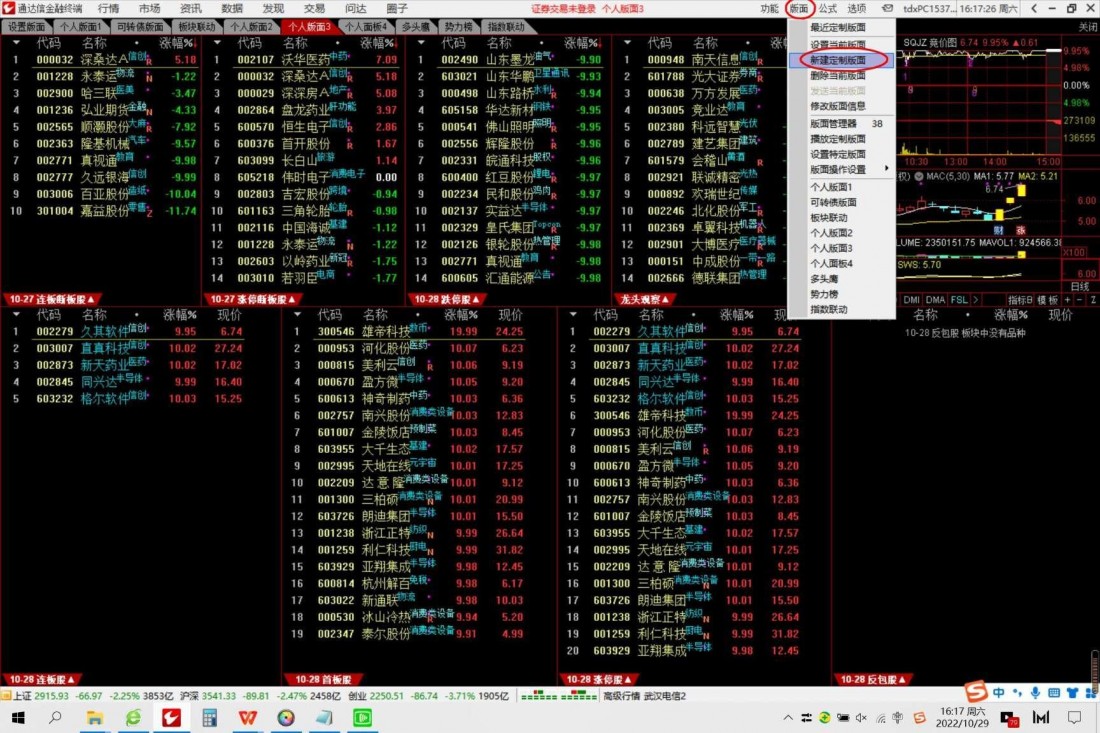Launch the green browser icon in taskbar
This screenshot has height=733, width=1100.
133,718
